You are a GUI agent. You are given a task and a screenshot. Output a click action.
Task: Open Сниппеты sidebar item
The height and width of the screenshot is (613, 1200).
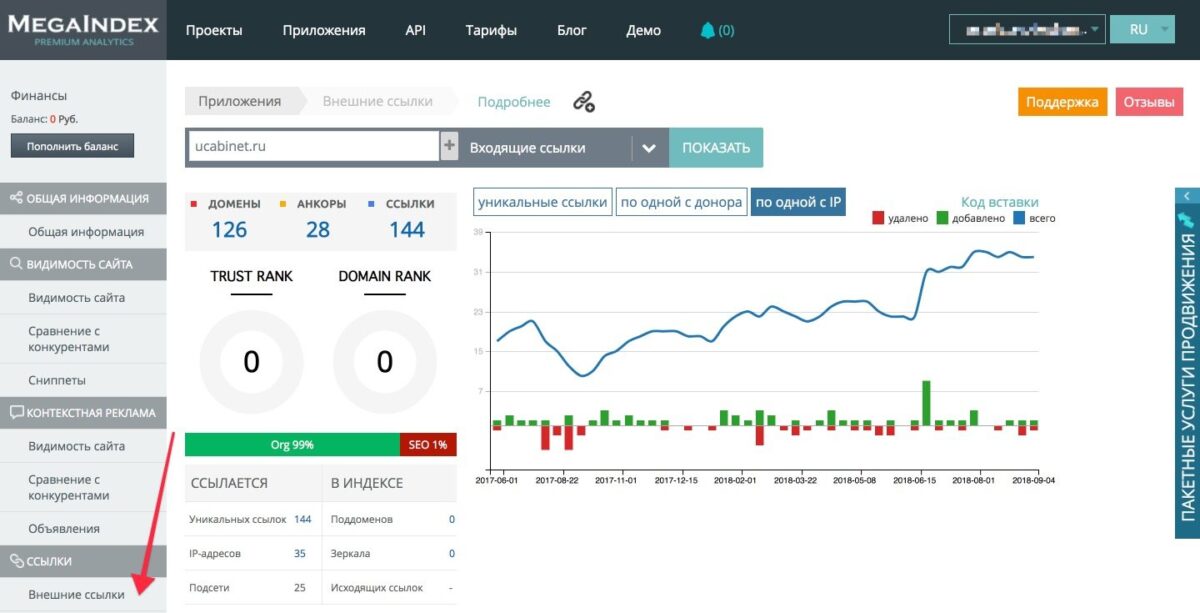[57, 380]
